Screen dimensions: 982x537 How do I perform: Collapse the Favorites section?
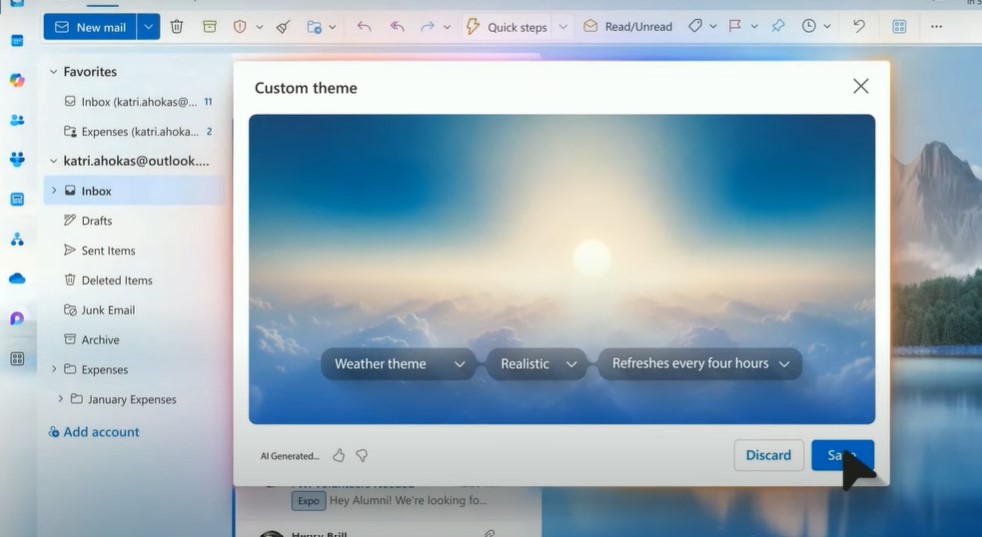pos(53,72)
